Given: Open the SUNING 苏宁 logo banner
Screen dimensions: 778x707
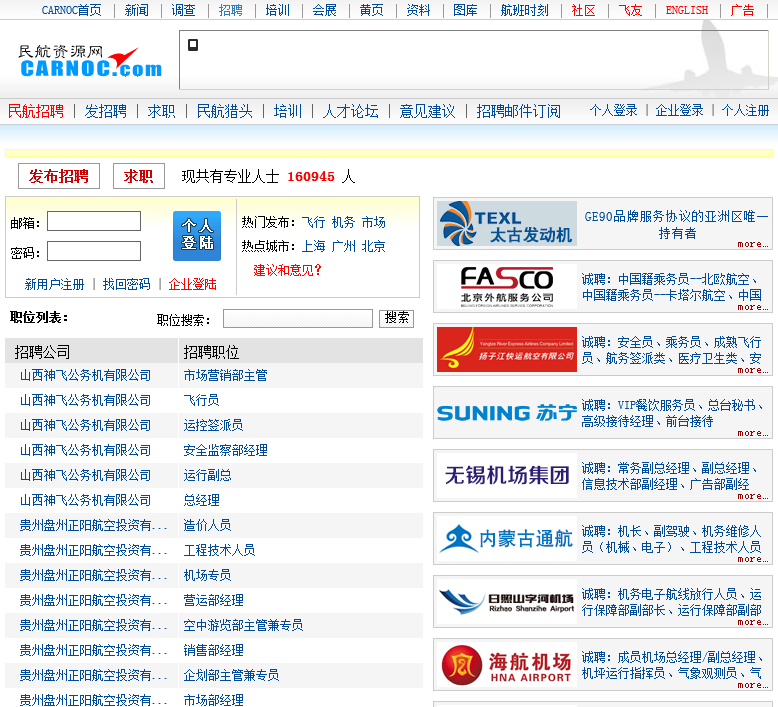Looking at the screenshot, I should coord(507,413).
